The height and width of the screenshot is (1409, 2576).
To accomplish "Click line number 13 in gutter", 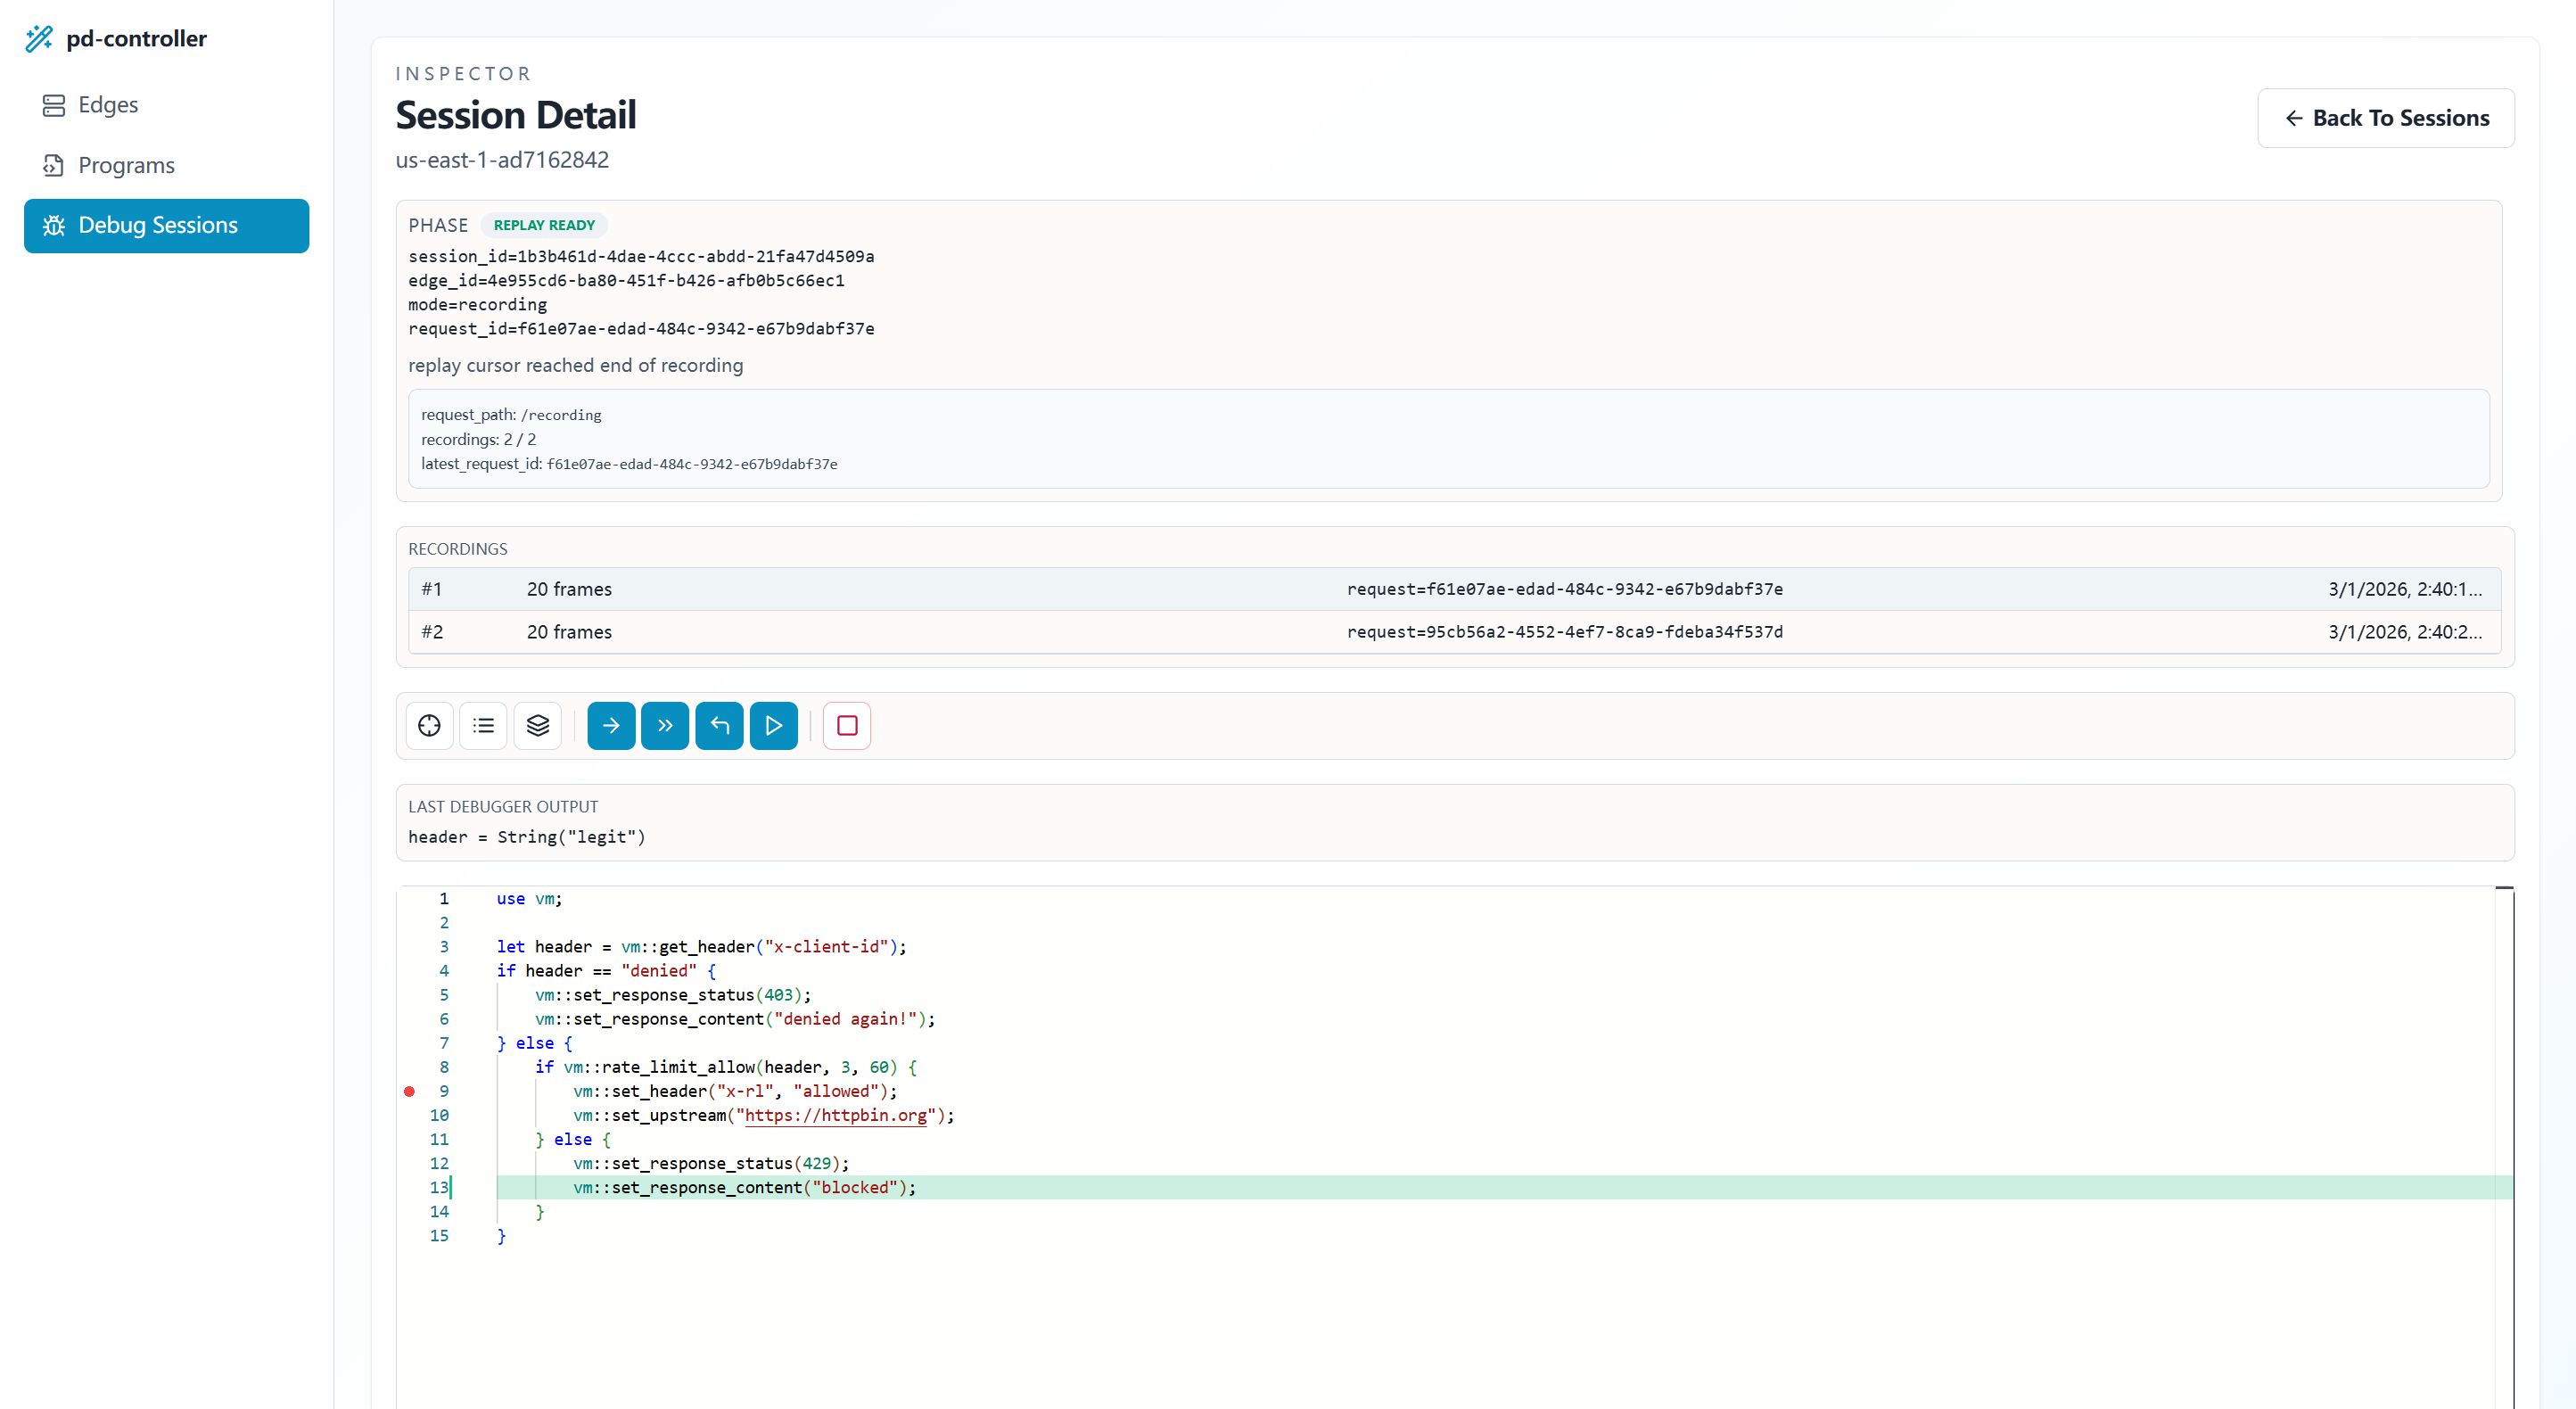I will pos(439,1187).
